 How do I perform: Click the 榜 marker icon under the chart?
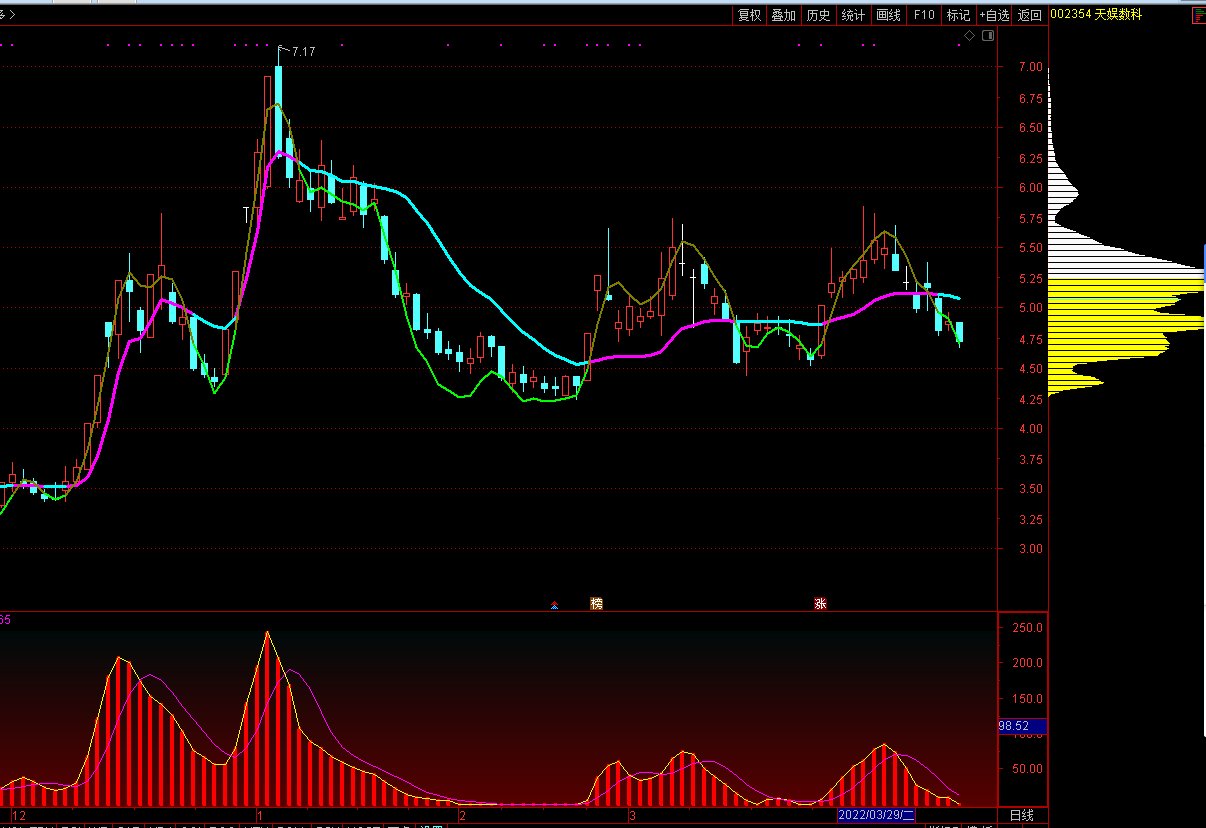(x=597, y=603)
